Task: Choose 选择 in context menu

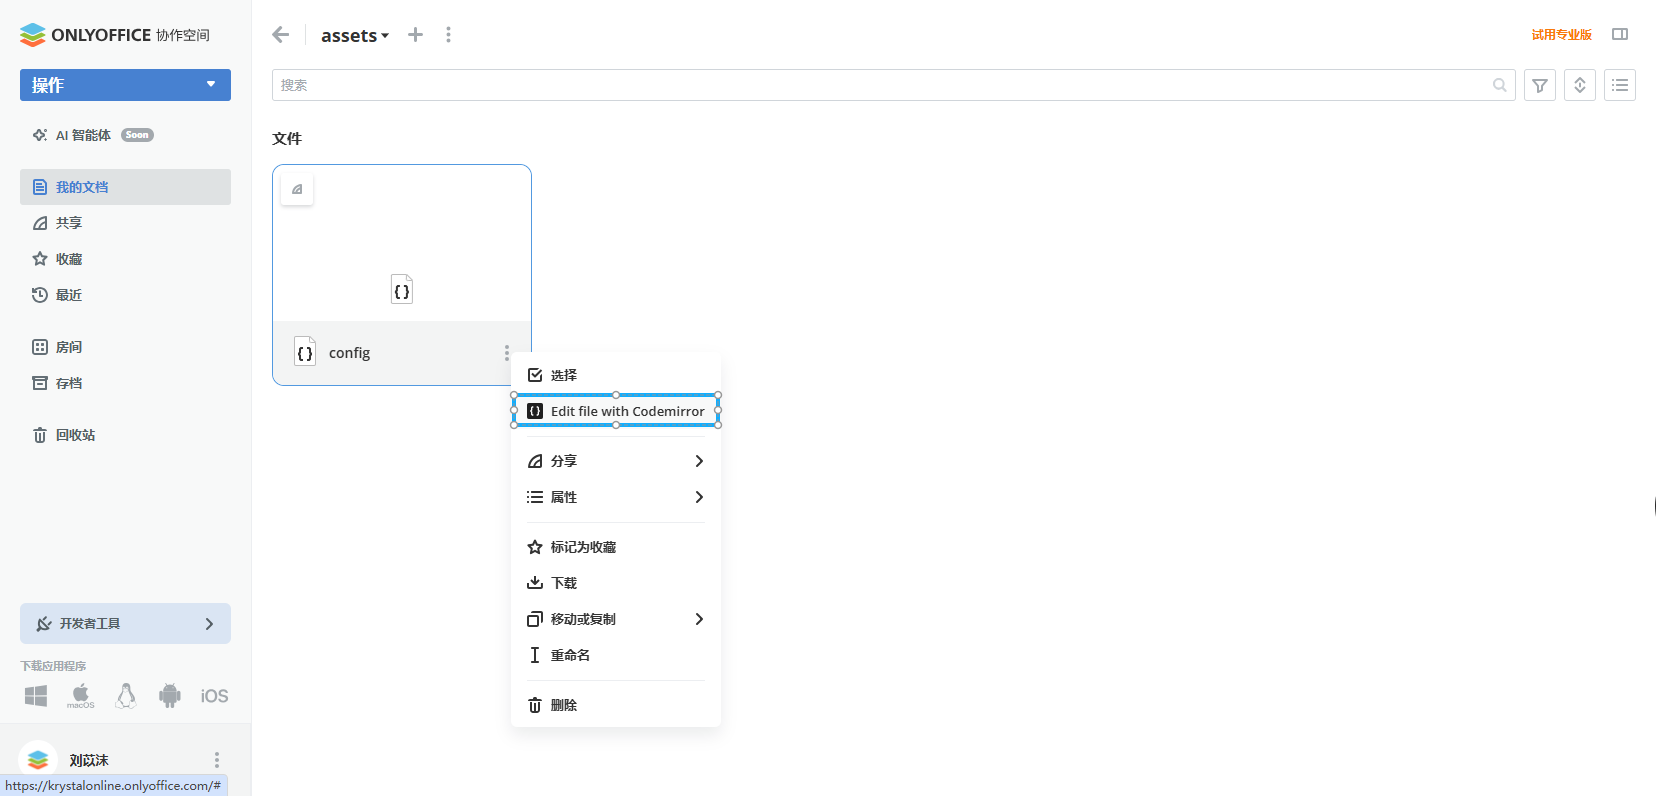Action: (x=616, y=375)
